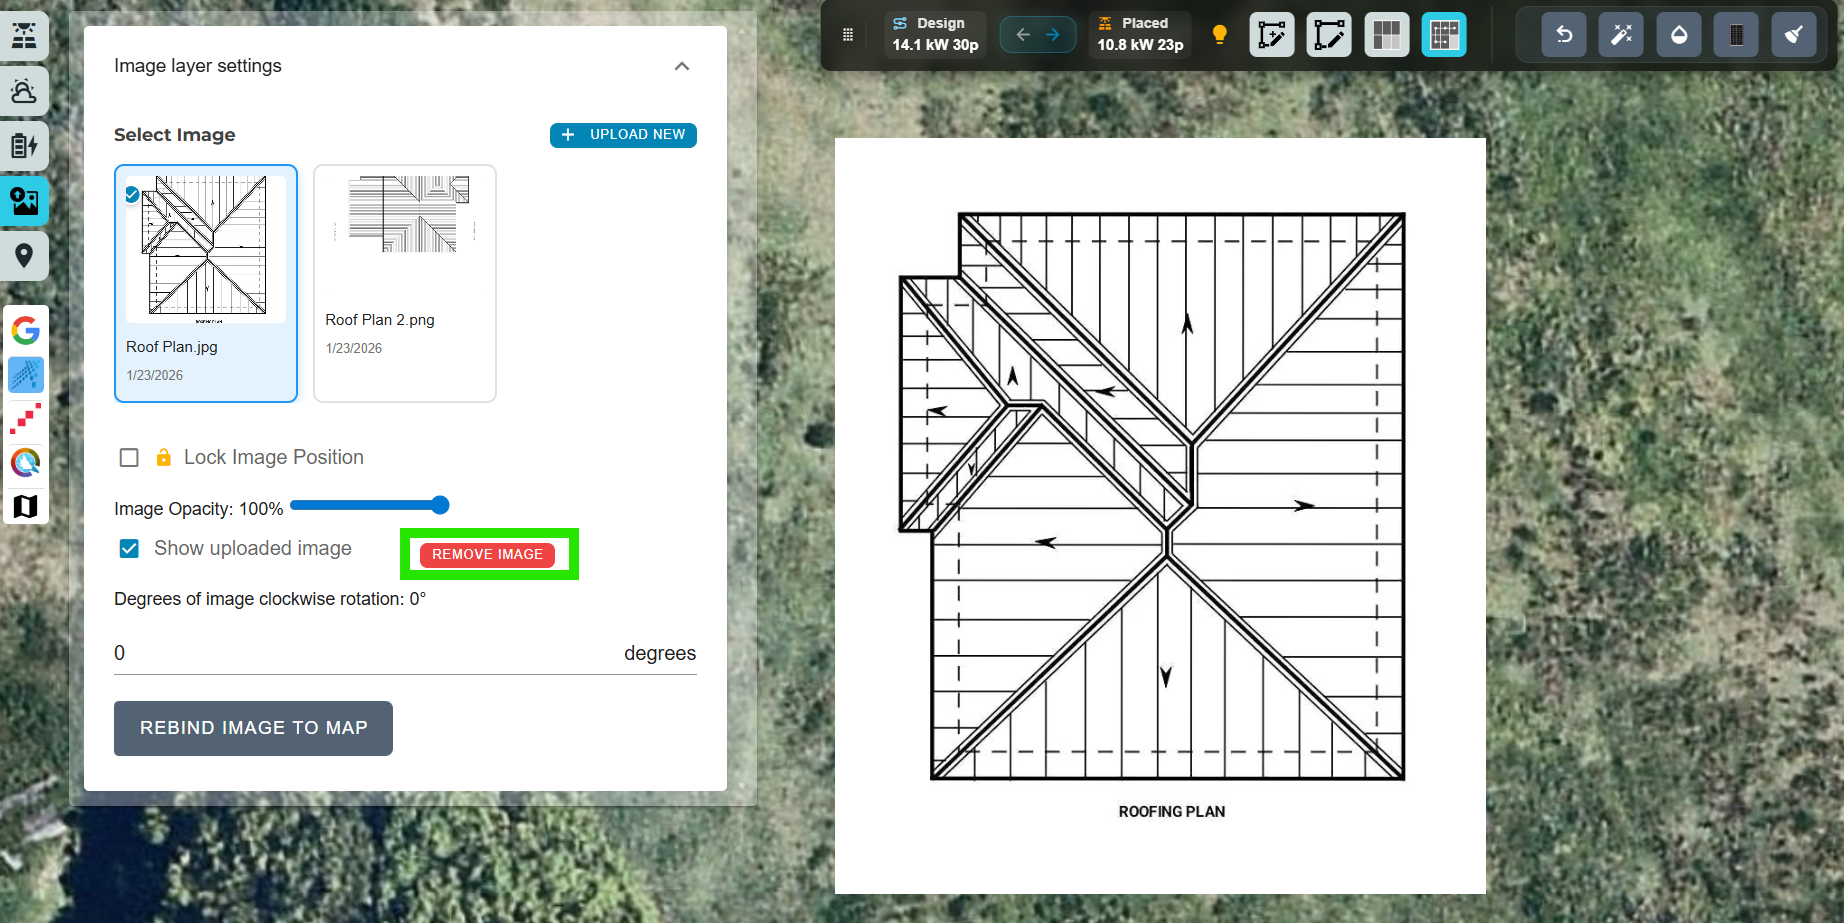This screenshot has height=923, width=1844.
Task: Open the weather and sun sidebar icon
Action: coord(24,91)
